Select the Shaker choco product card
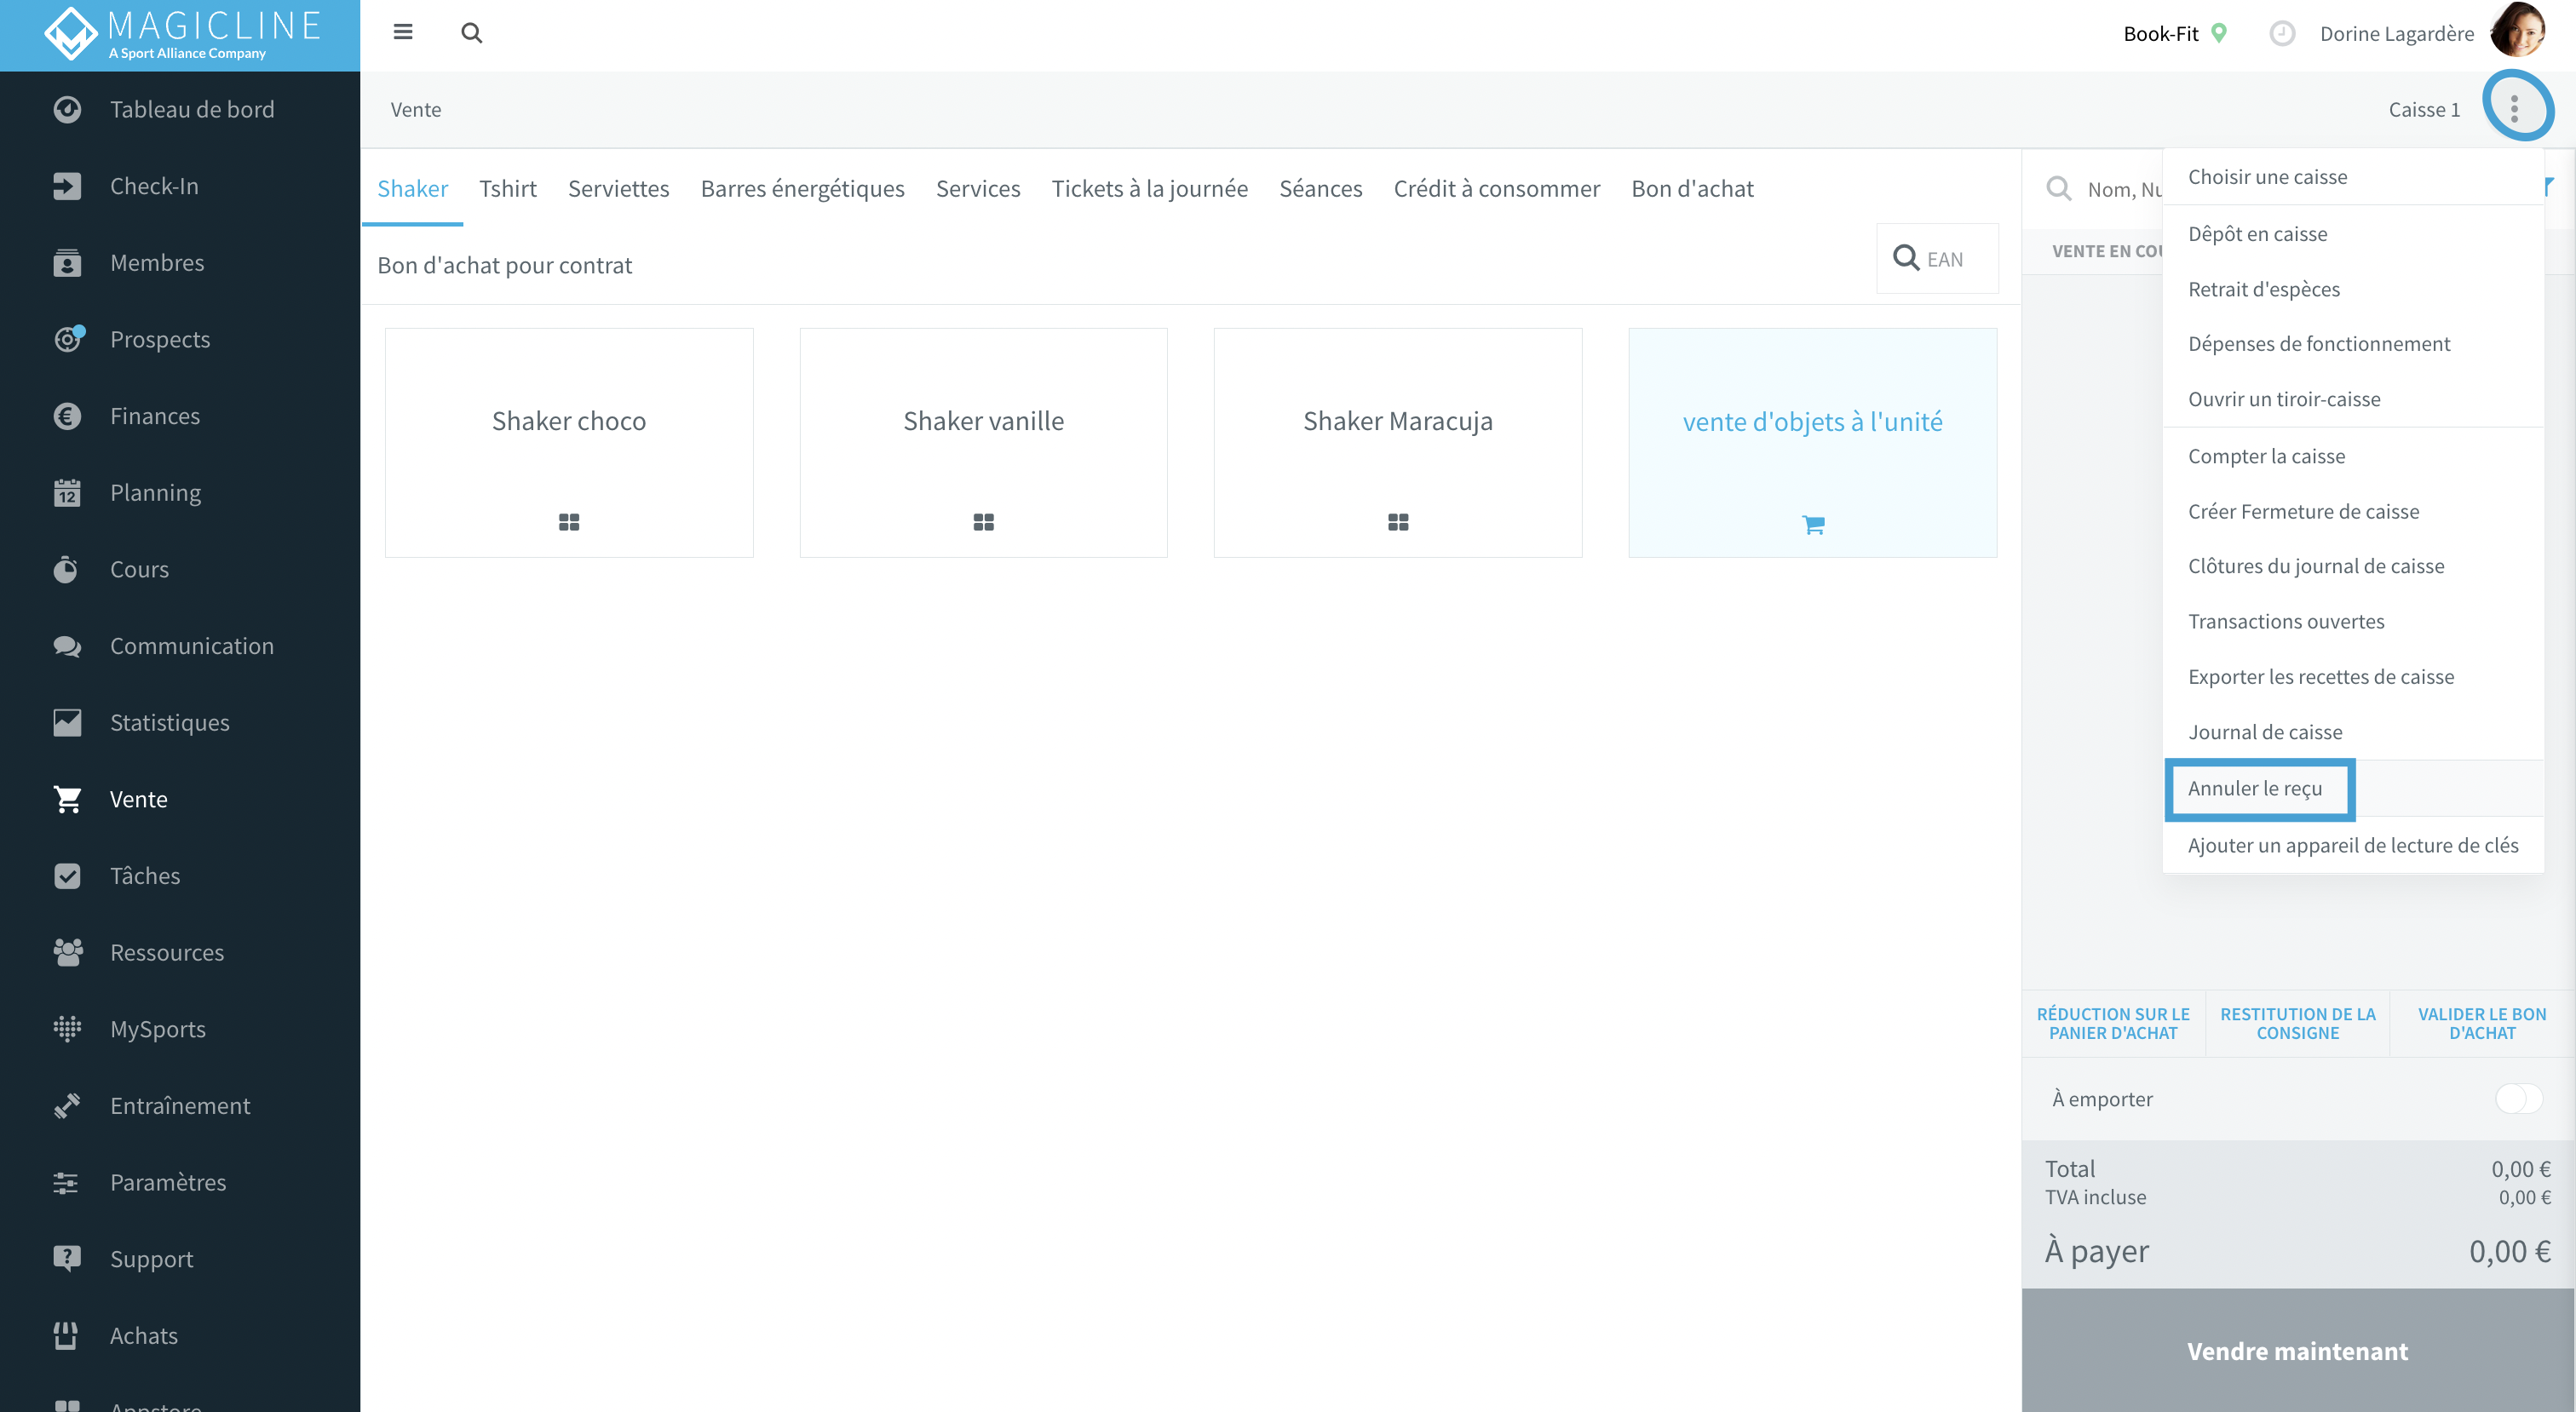The image size is (2576, 1412). point(569,443)
